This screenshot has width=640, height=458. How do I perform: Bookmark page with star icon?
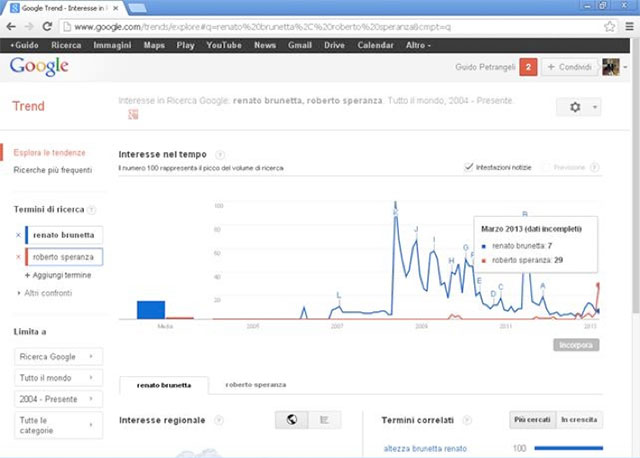pos(609,27)
